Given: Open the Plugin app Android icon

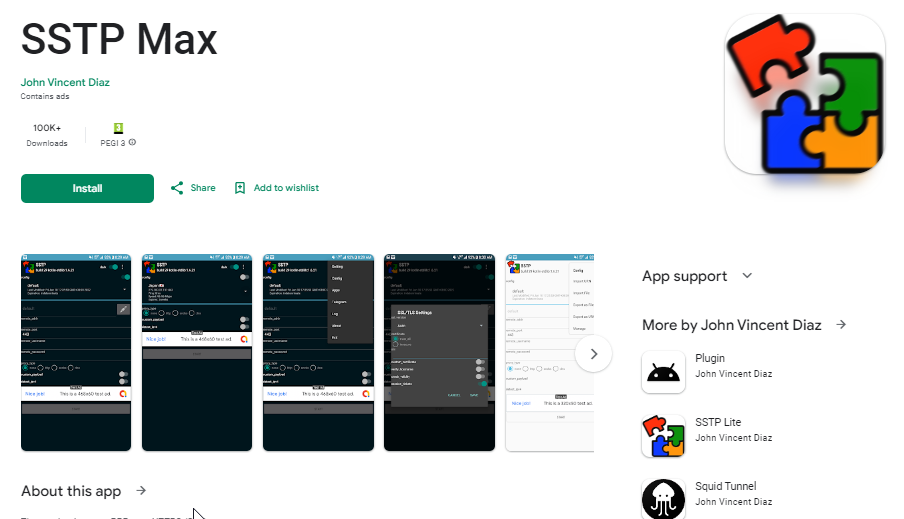Looking at the screenshot, I should 663,372.
